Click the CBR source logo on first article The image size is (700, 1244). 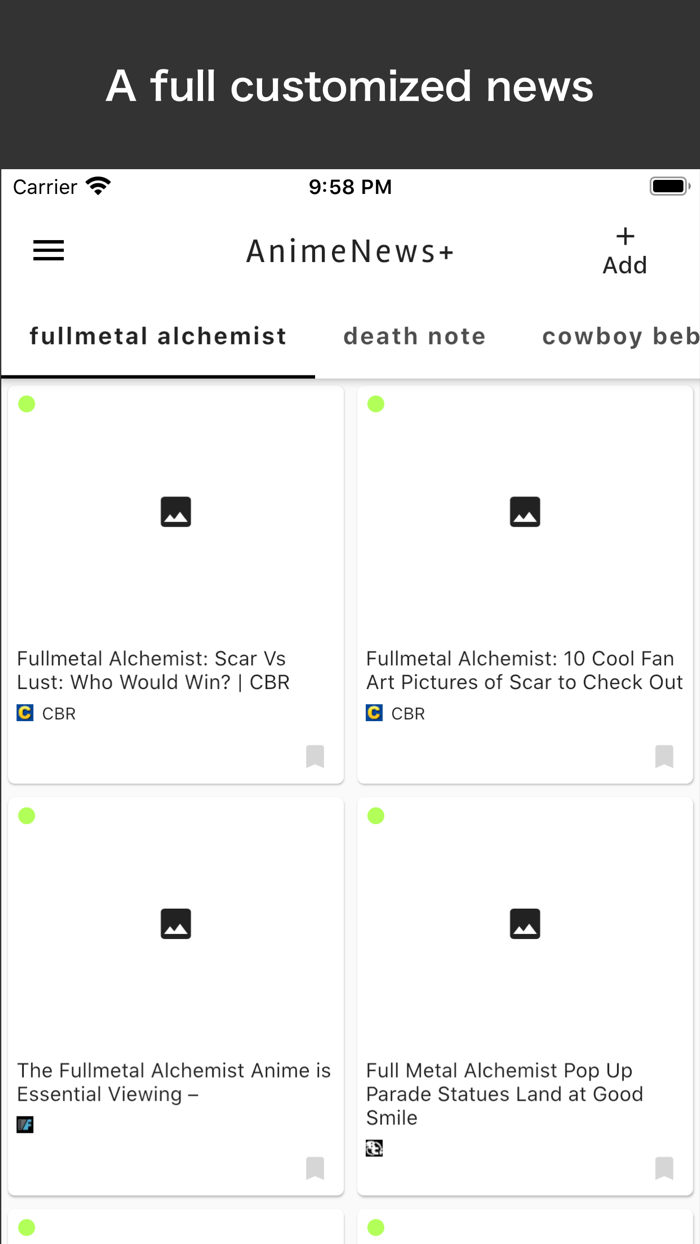[24, 713]
